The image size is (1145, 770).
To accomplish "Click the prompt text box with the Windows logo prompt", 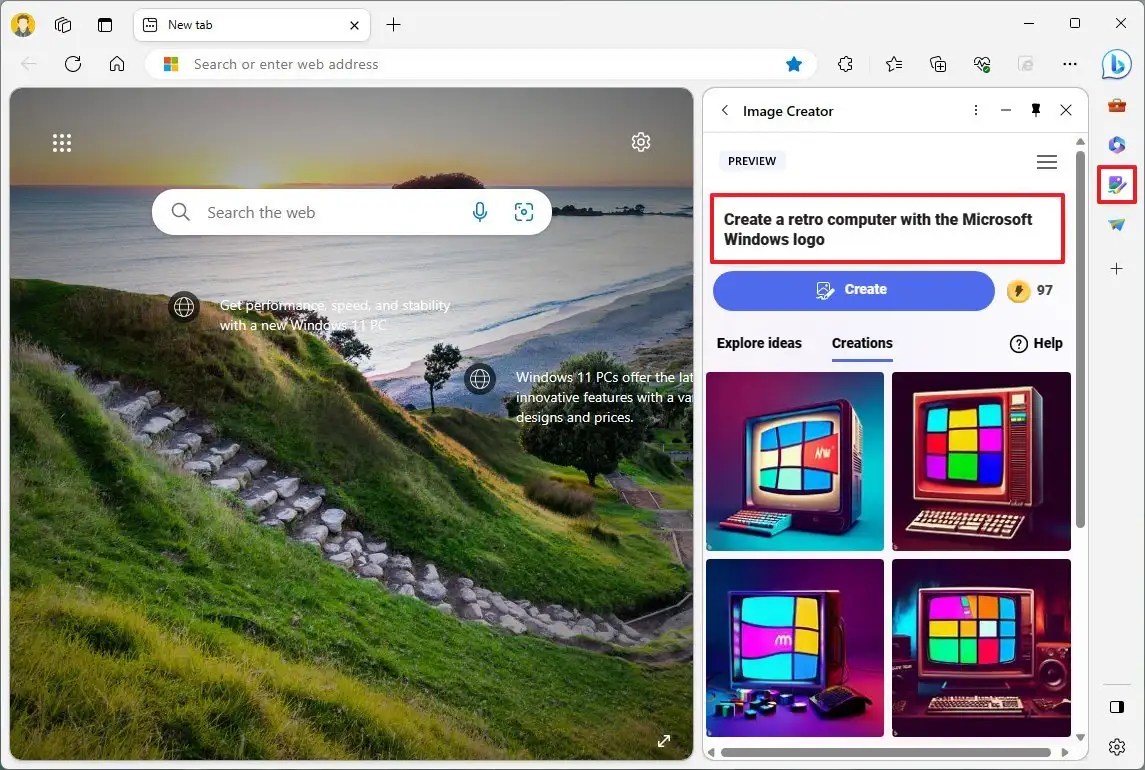I will [886, 229].
